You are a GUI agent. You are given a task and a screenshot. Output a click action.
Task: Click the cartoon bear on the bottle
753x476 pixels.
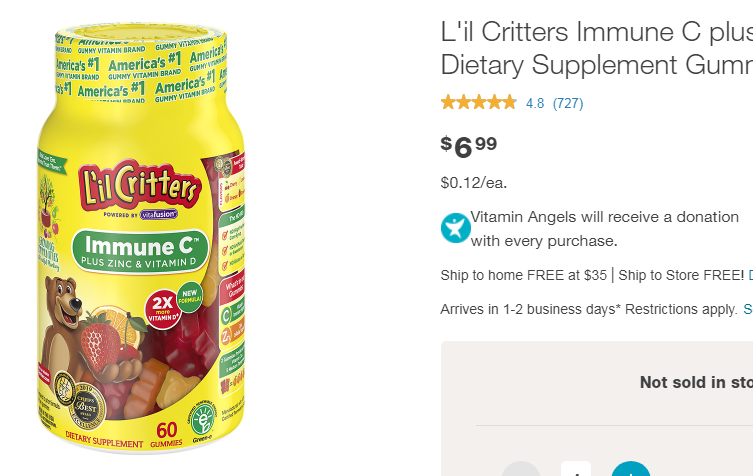click(65, 327)
